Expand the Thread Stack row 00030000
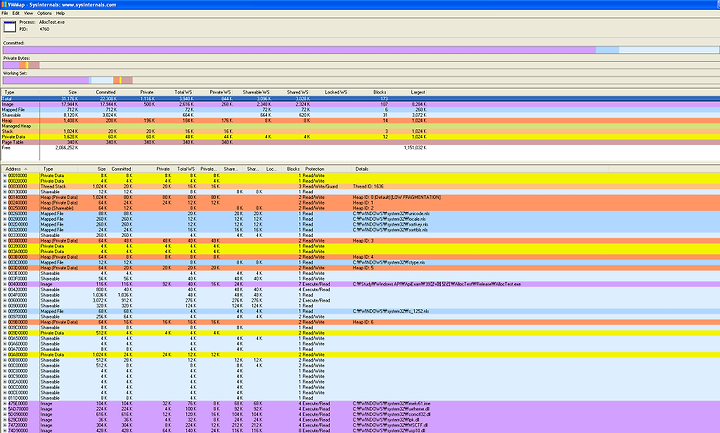The width and height of the screenshot is (720, 433). pos(5,186)
